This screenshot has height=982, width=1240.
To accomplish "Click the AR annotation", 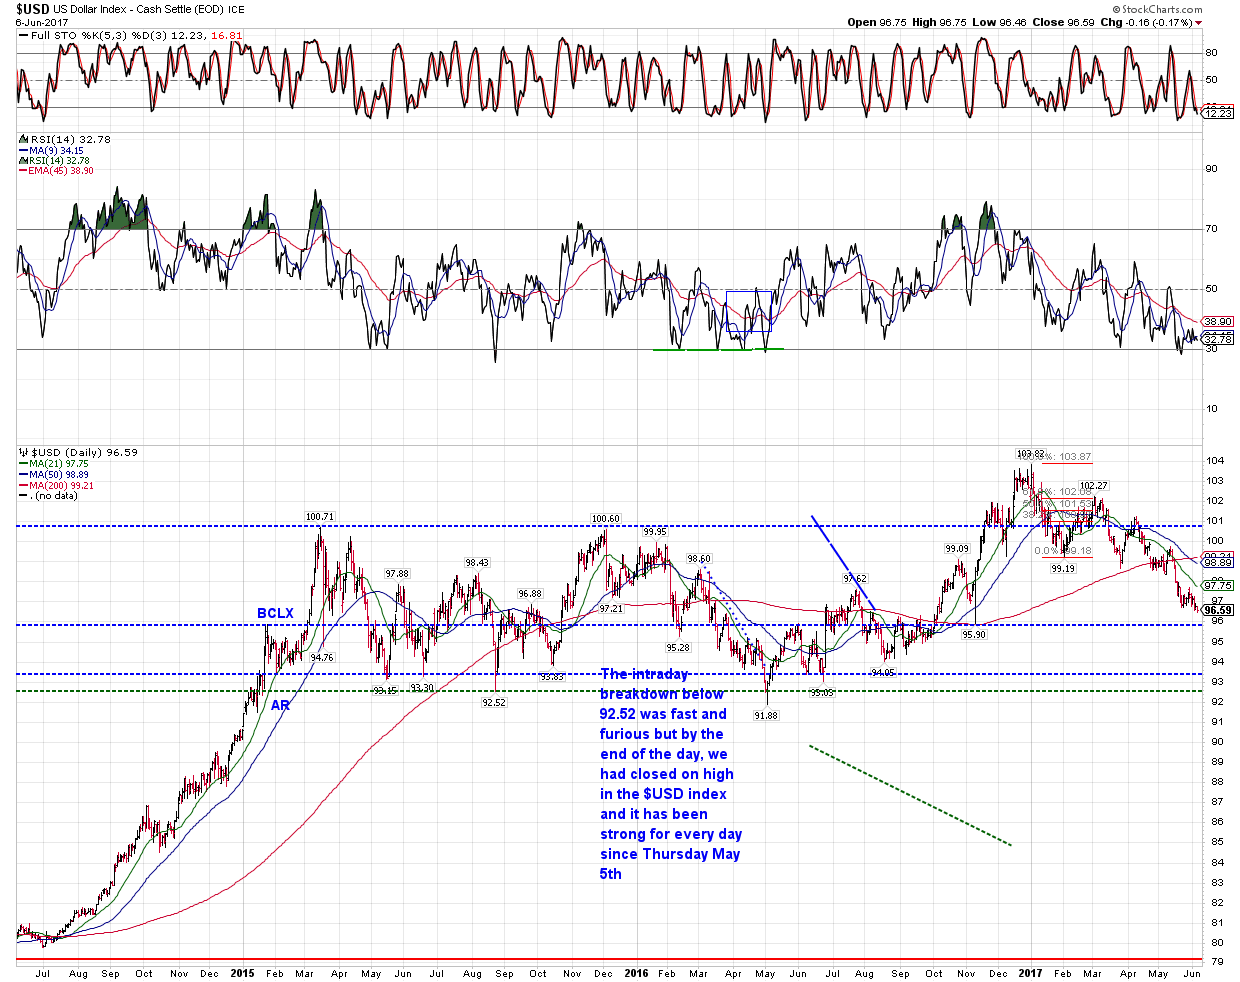I will pyautogui.click(x=280, y=705).
